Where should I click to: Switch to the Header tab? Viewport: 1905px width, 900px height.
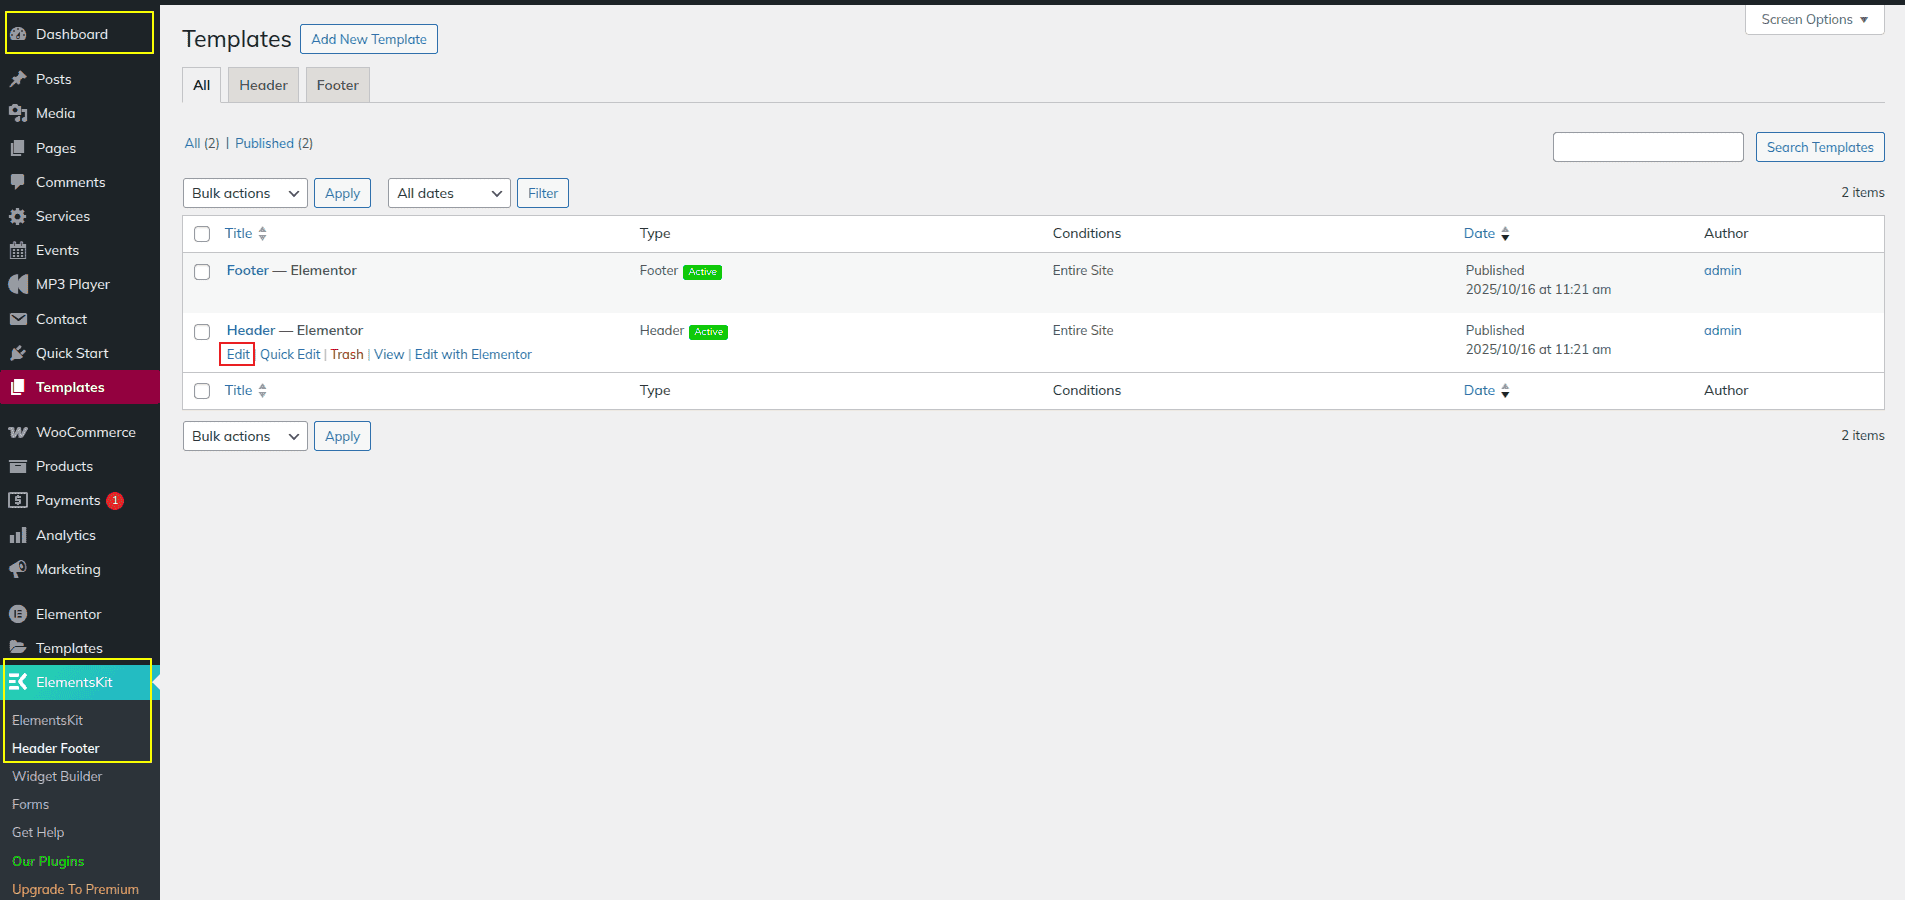click(x=263, y=85)
